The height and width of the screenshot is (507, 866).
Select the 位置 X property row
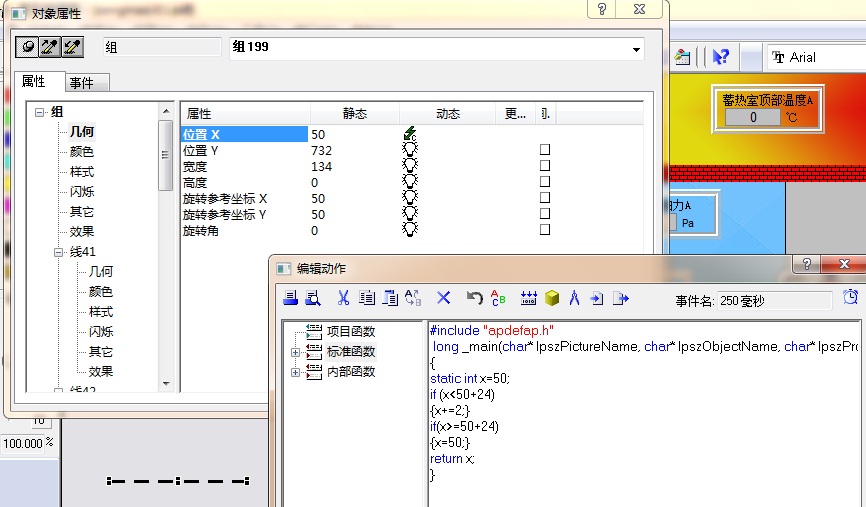click(244, 134)
